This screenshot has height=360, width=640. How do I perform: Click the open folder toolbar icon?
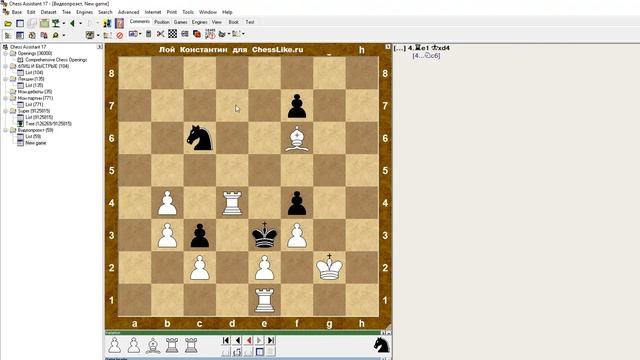[x=8, y=24]
